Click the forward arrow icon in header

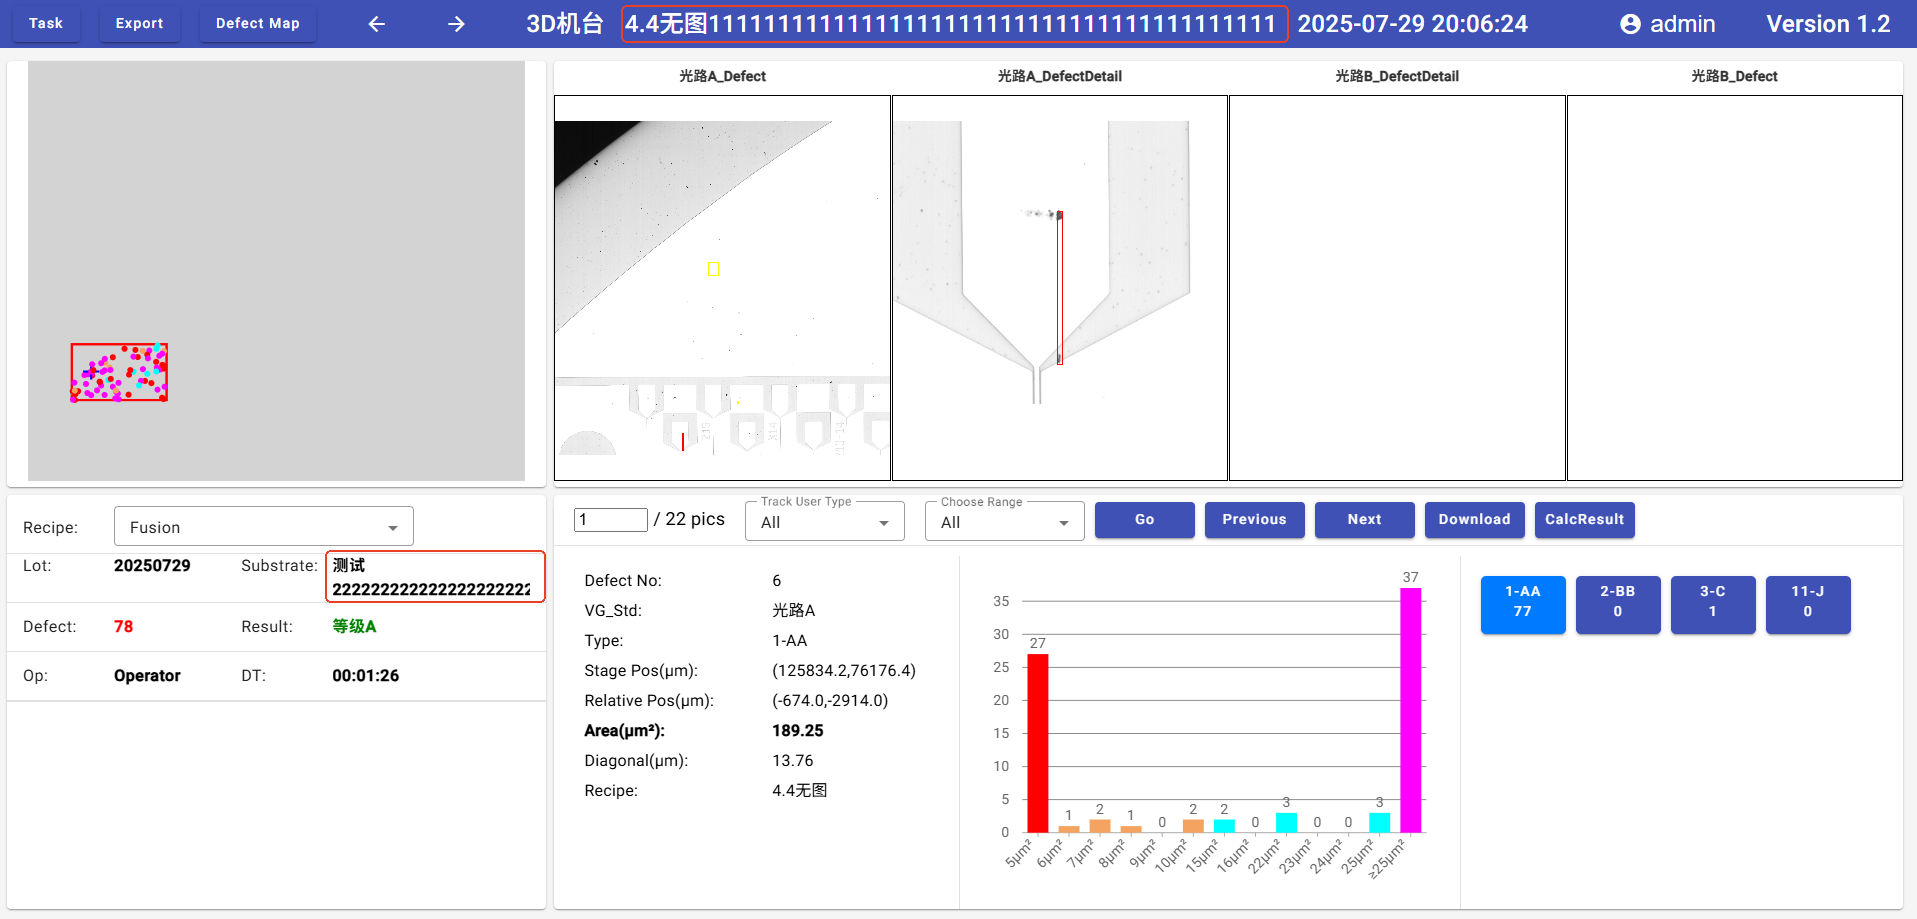coord(456,24)
